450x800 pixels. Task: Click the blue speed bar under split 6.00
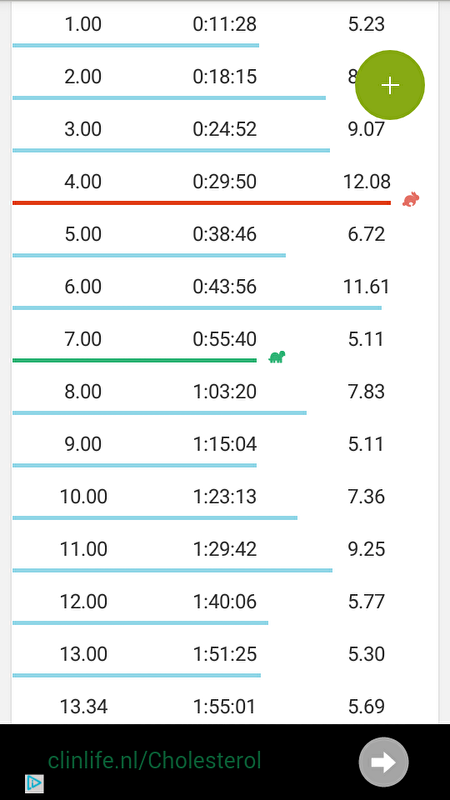(197, 308)
